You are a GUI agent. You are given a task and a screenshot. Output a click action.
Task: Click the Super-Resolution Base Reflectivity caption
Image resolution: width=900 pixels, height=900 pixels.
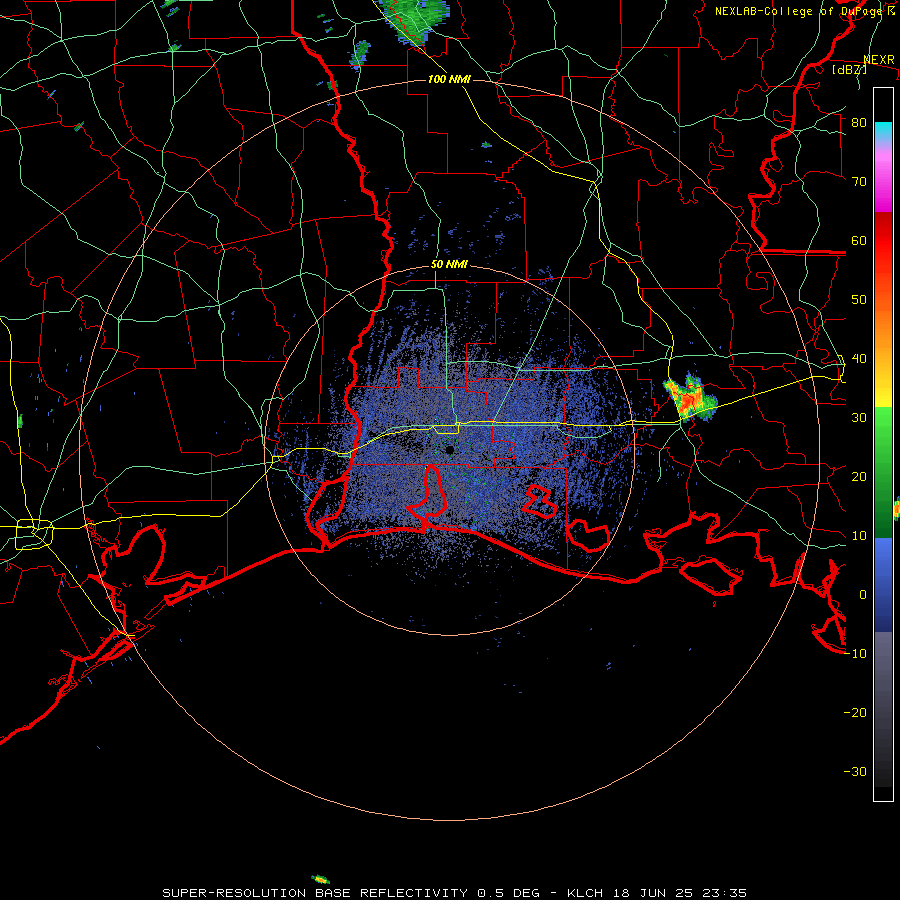454,893
